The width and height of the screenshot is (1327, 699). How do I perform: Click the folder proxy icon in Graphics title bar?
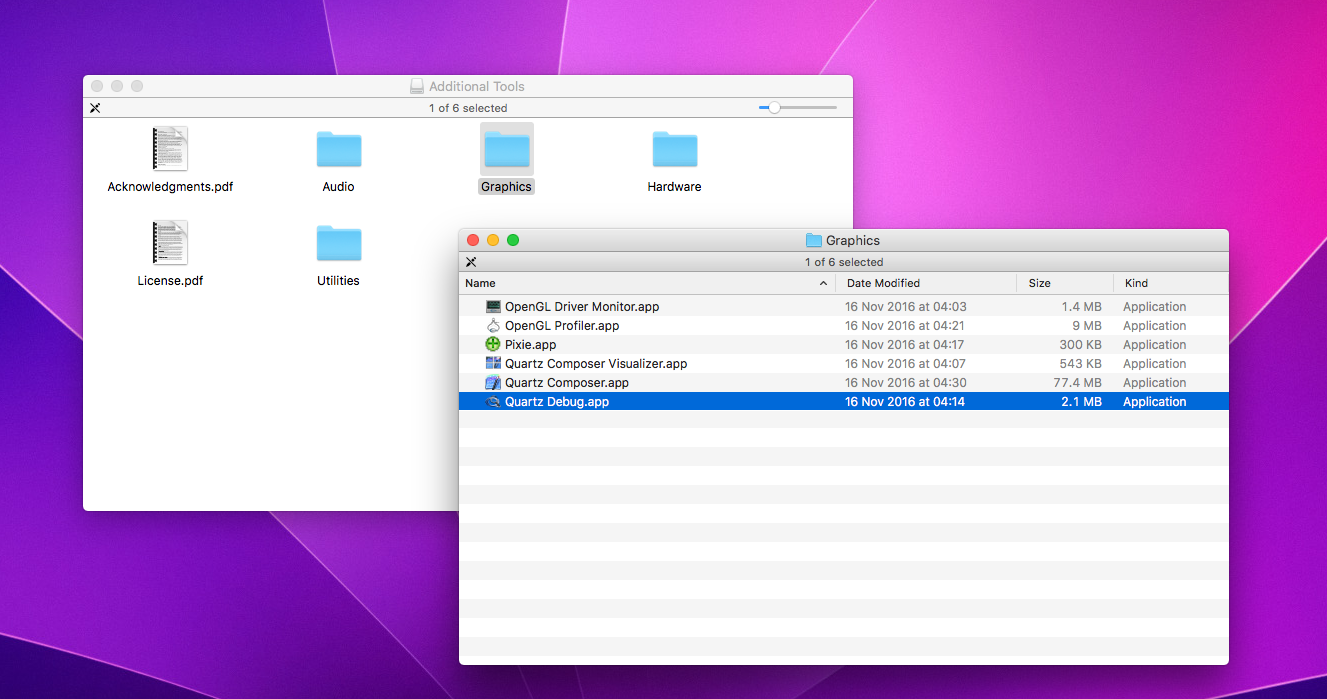(814, 240)
